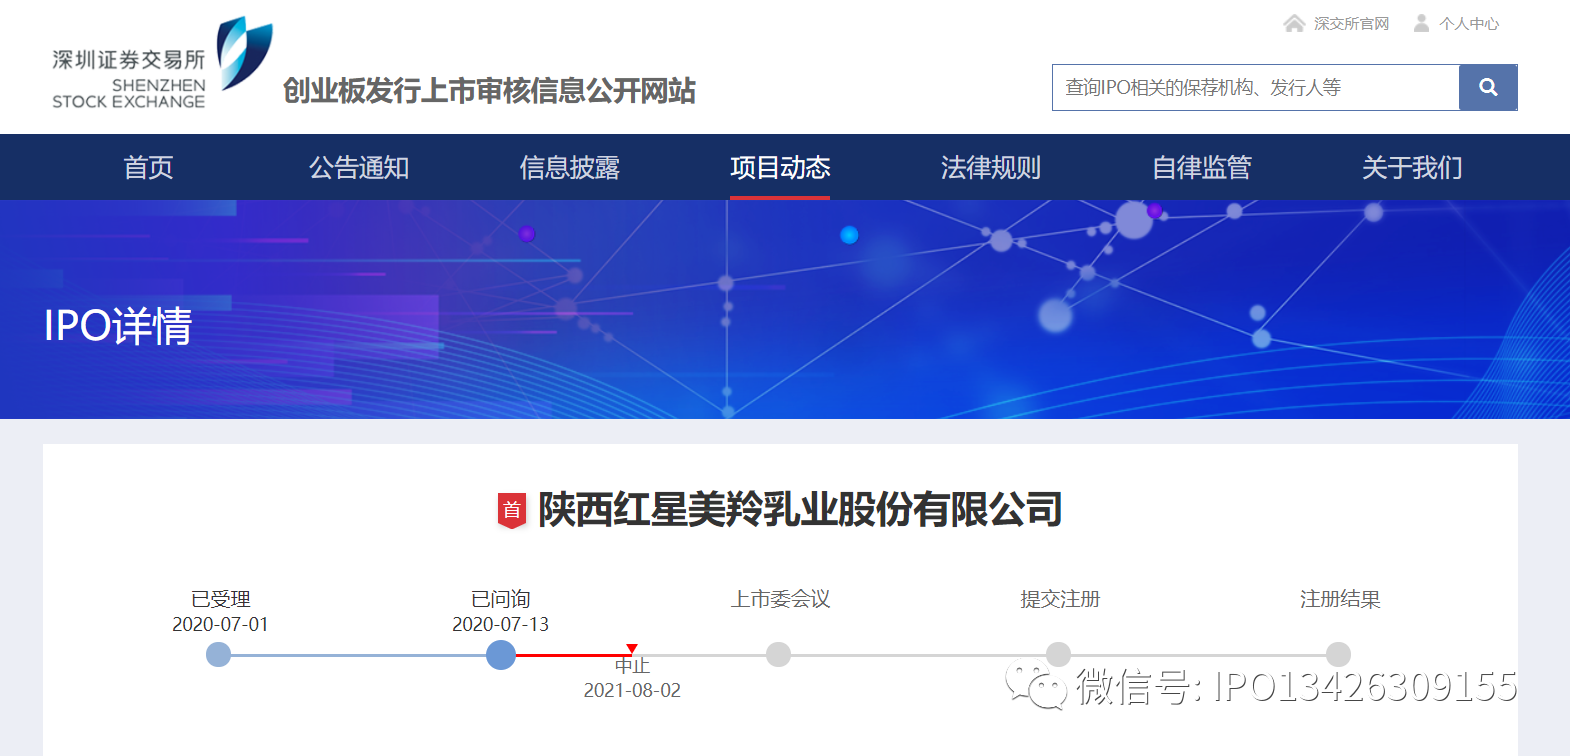Click the Shenzhen Stock Exchange logo
1570x756 pixels.
(162, 63)
